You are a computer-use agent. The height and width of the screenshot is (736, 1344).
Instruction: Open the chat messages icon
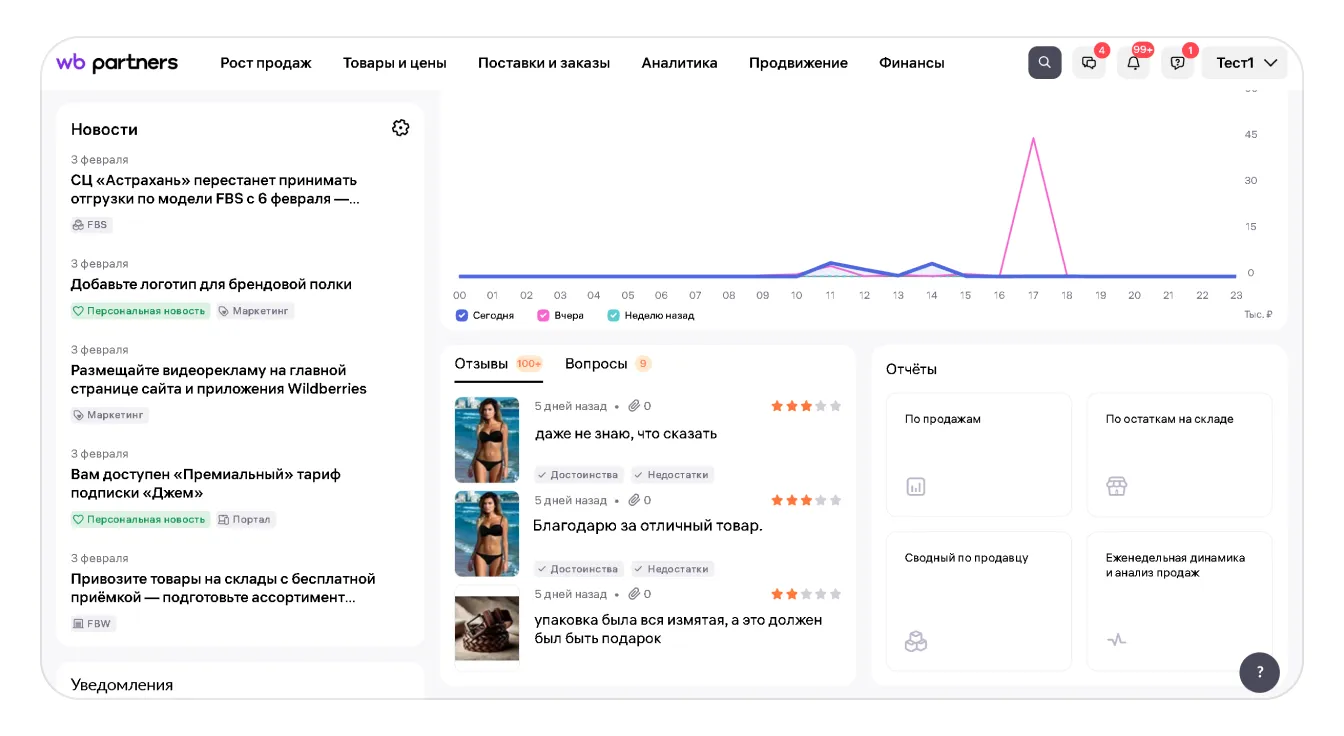coord(1089,63)
